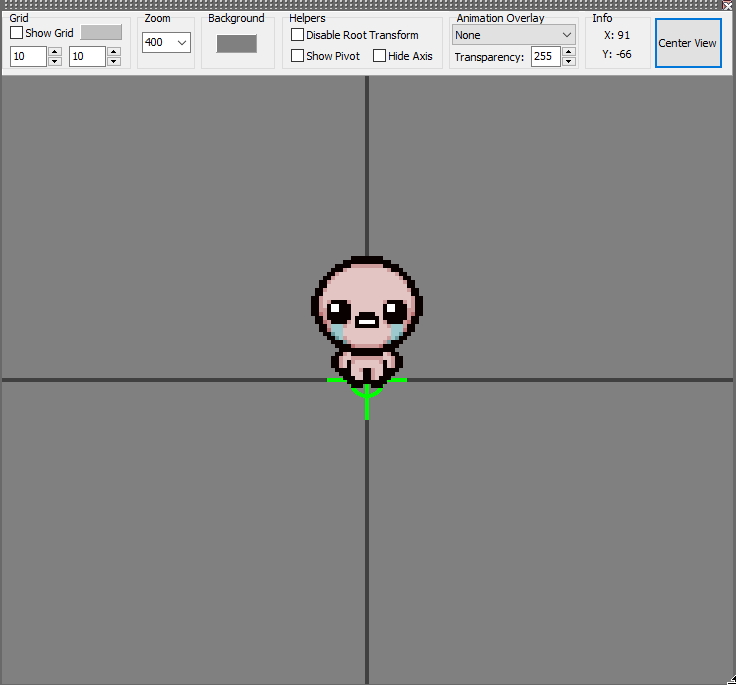This screenshot has width=736, height=685.
Task: Click the Transparency value field
Action: (x=545, y=56)
